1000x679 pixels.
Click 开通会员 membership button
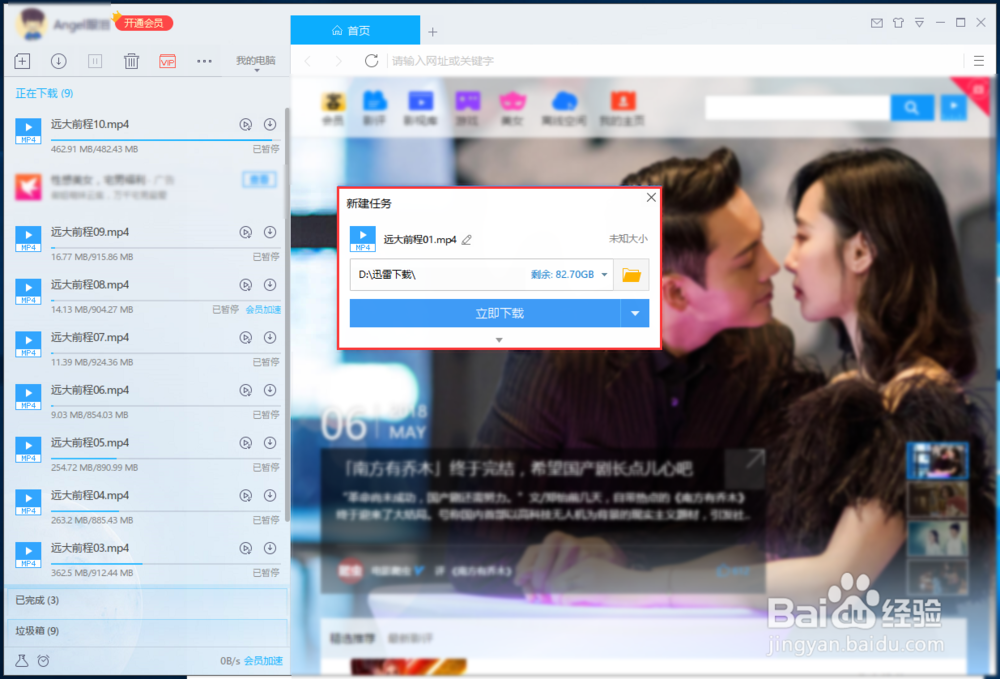pyautogui.click(x=143, y=24)
